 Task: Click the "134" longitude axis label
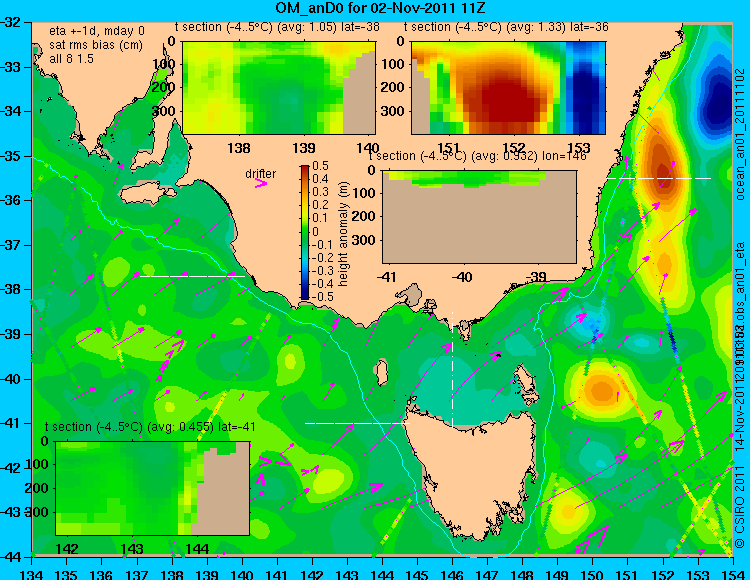(32, 574)
